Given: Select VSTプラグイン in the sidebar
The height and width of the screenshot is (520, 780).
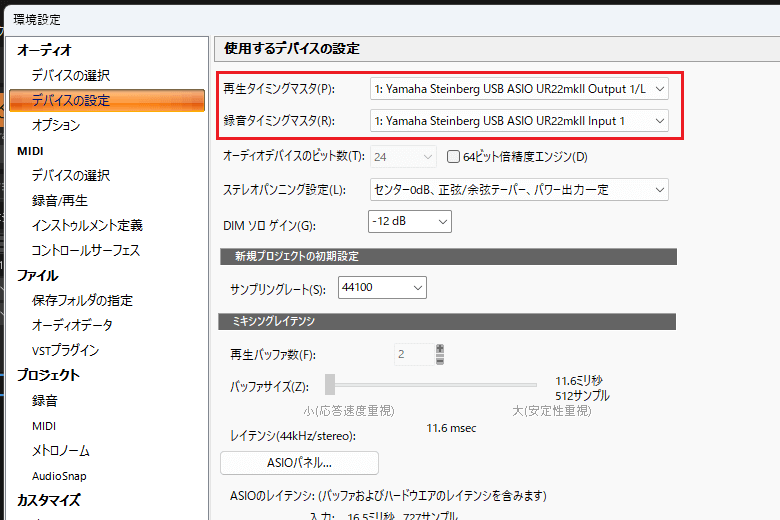Looking at the screenshot, I should [x=65, y=350].
